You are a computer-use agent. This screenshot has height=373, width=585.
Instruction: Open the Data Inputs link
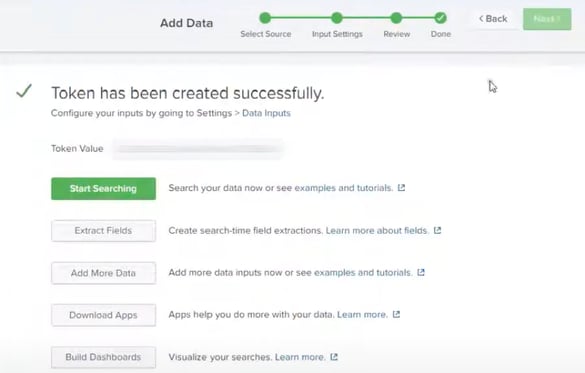point(266,113)
